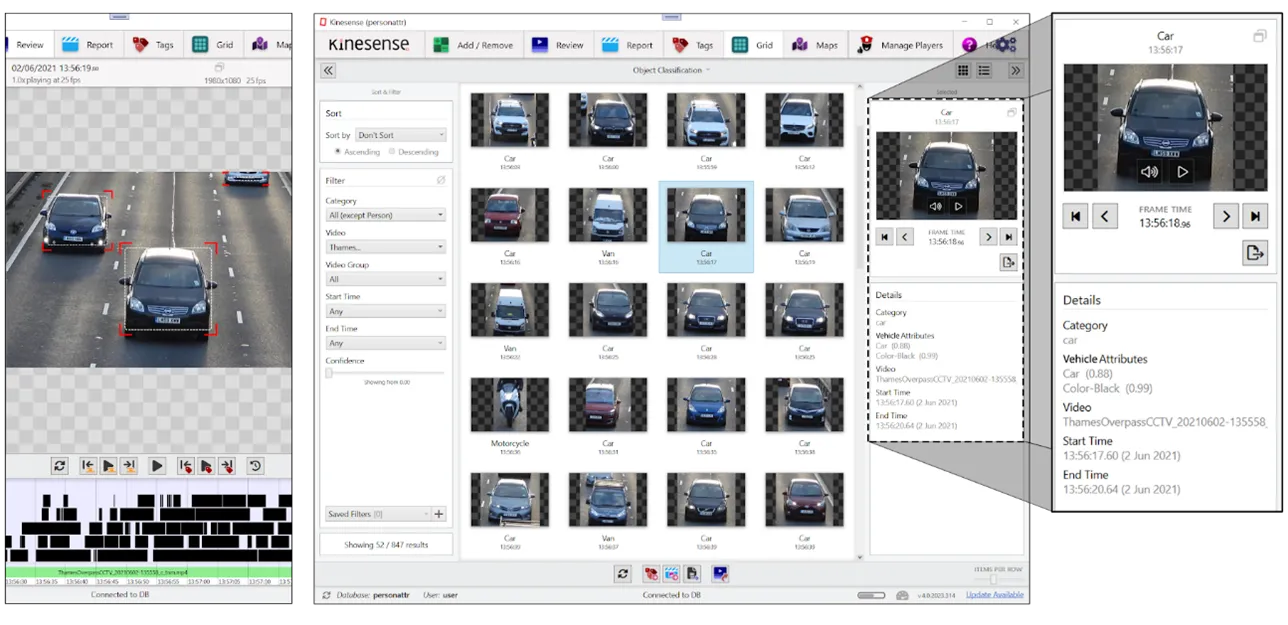The width and height of the screenshot is (1288, 625).
Task: Click play in the enlarged callout preview
Action: [1182, 172]
